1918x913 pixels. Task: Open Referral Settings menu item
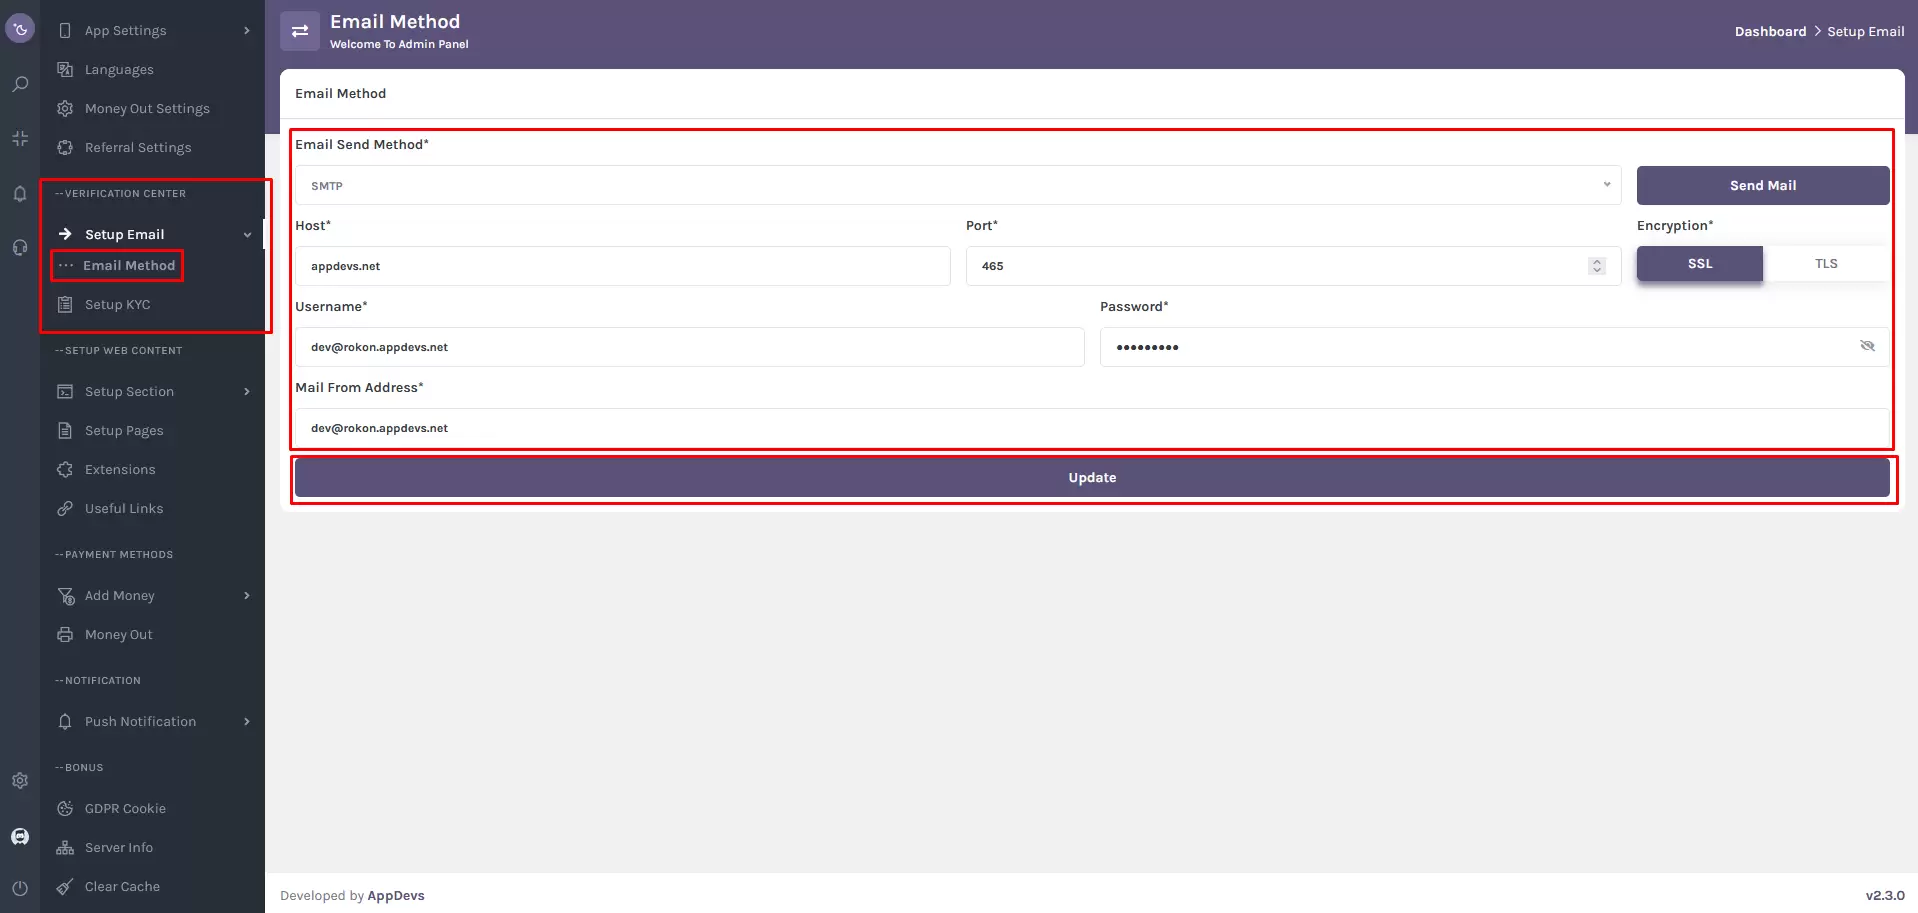pyautogui.click(x=138, y=147)
